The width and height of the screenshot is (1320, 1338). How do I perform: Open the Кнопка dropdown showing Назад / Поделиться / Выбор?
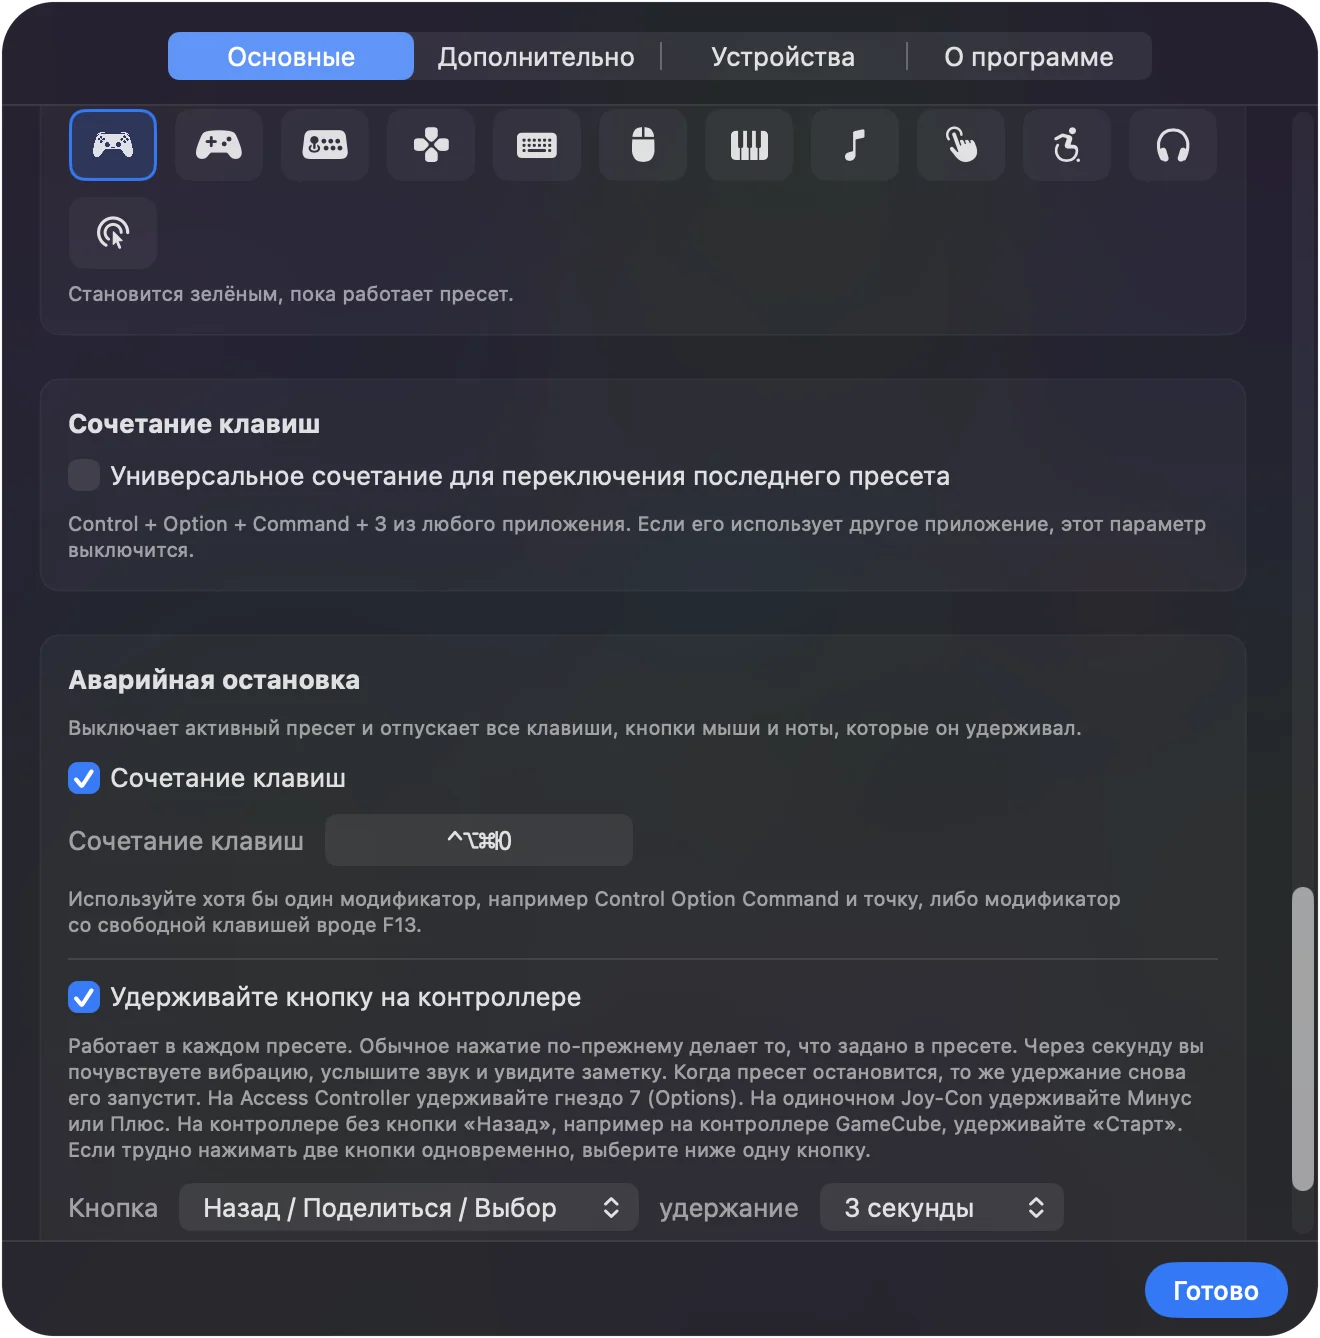click(409, 1208)
